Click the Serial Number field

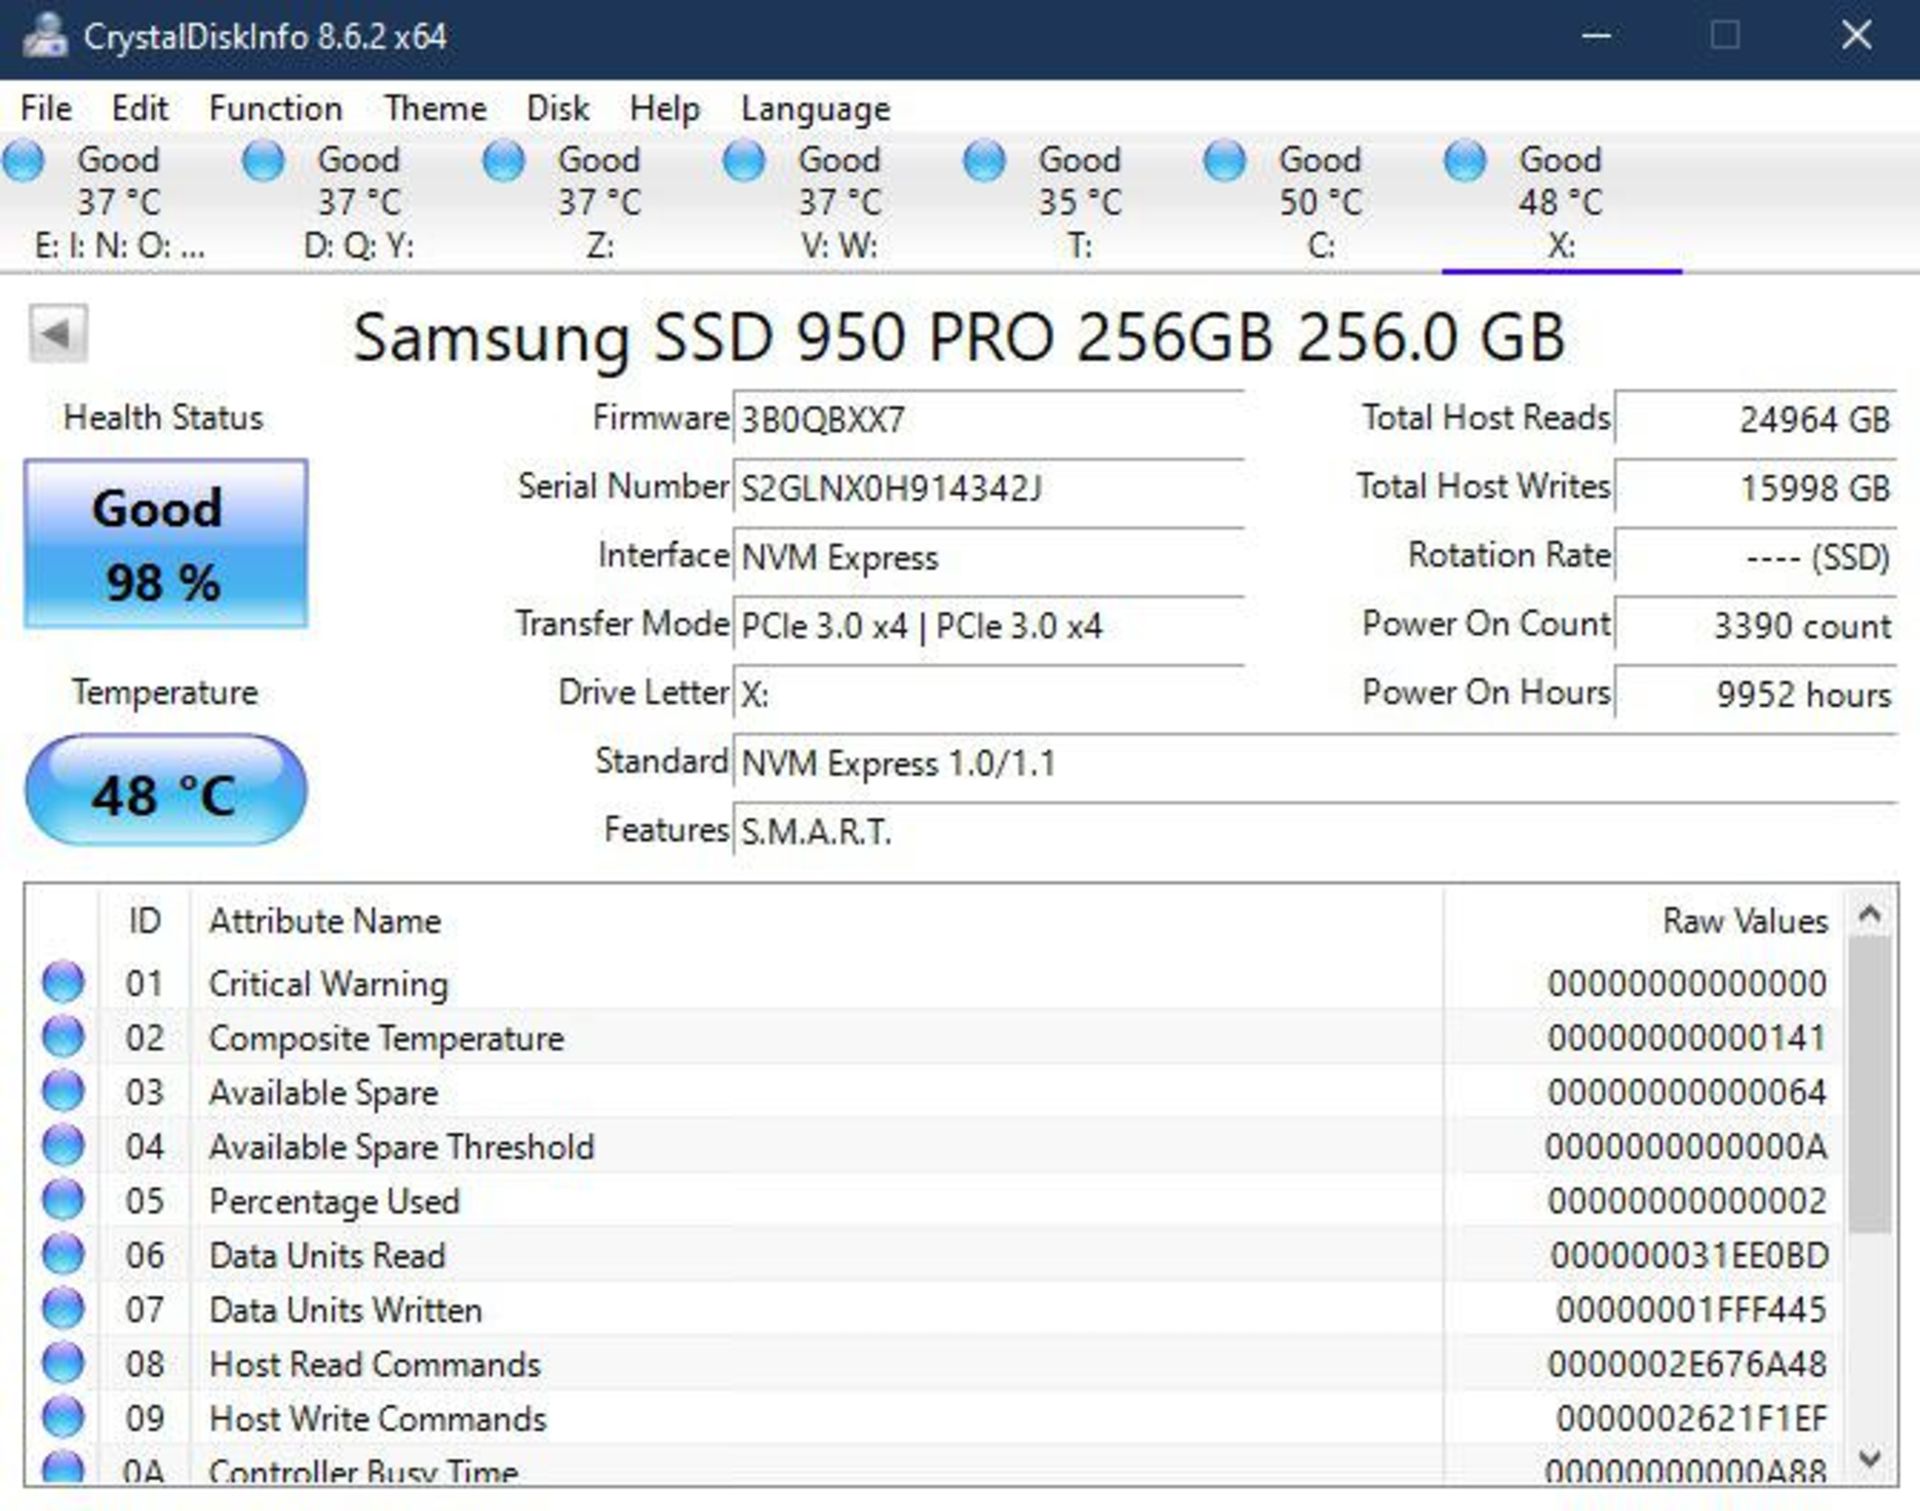coord(988,487)
